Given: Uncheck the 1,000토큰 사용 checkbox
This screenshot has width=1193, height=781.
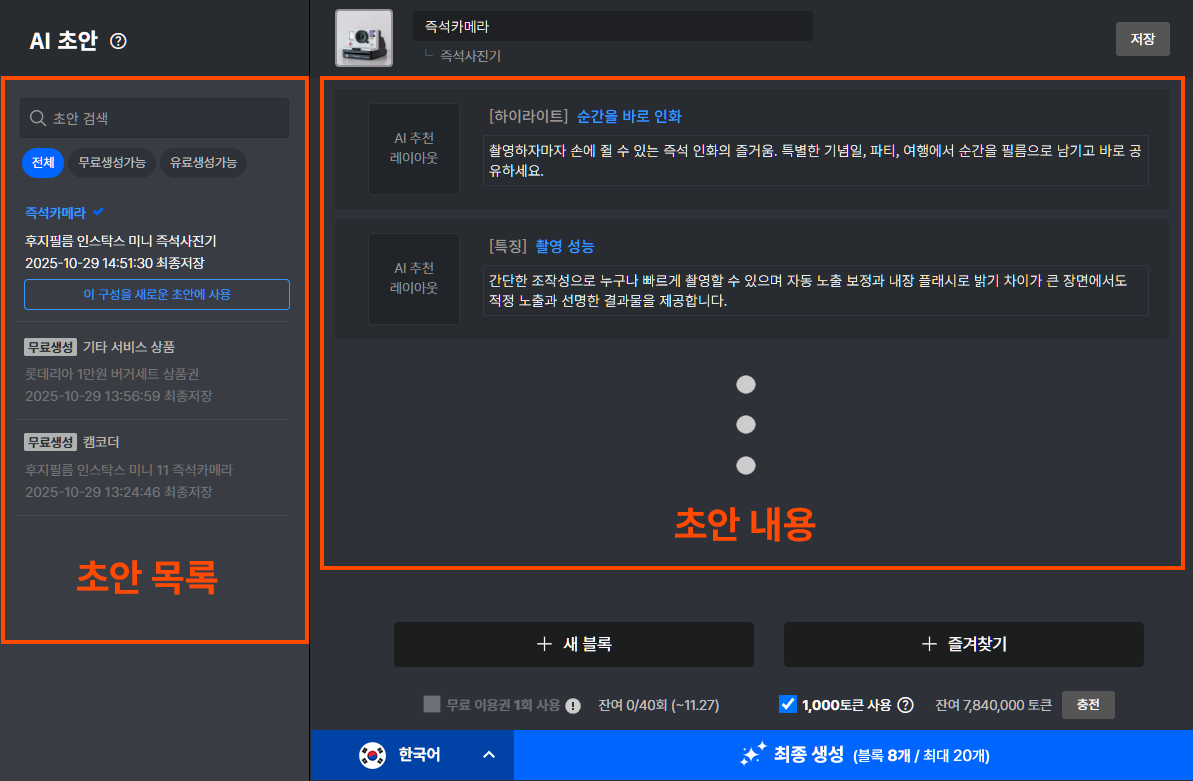Looking at the screenshot, I should click(x=789, y=705).
